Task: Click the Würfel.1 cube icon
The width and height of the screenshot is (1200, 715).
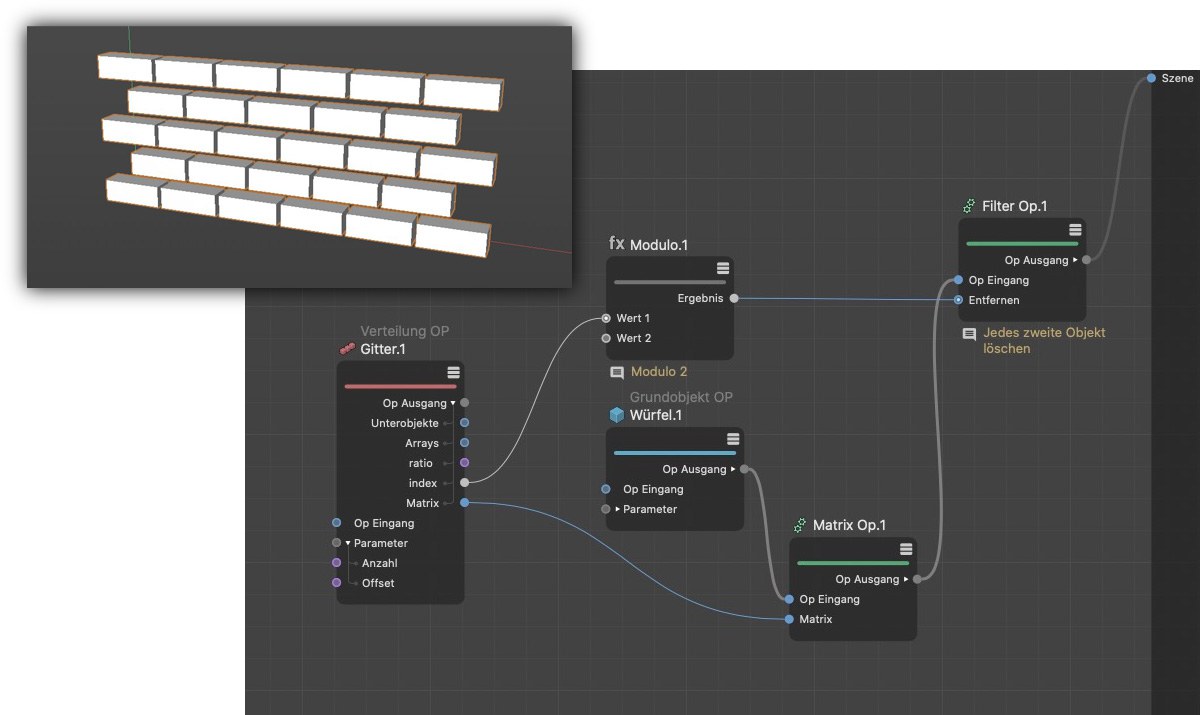Action: click(x=616, y=415)
